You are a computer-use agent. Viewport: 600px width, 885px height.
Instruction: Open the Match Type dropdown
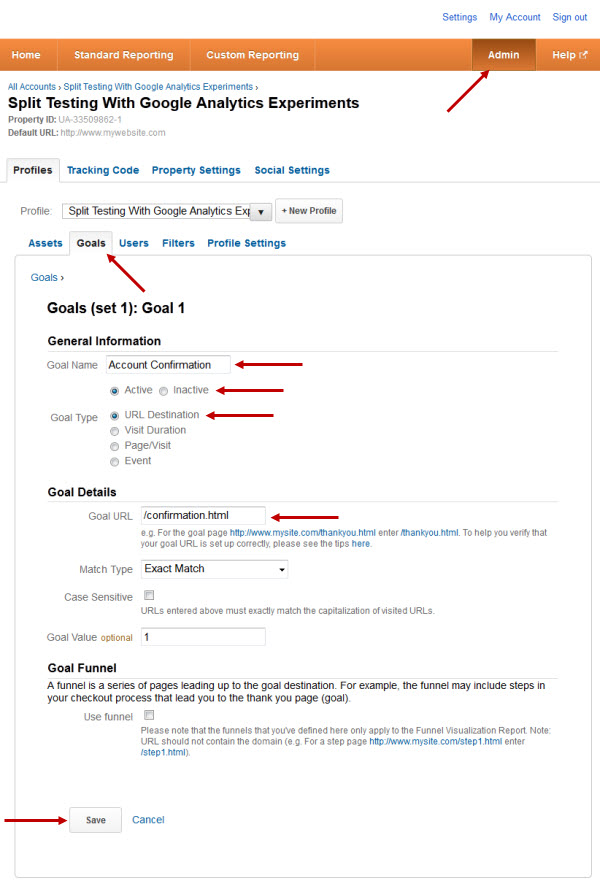coord(215,569)
